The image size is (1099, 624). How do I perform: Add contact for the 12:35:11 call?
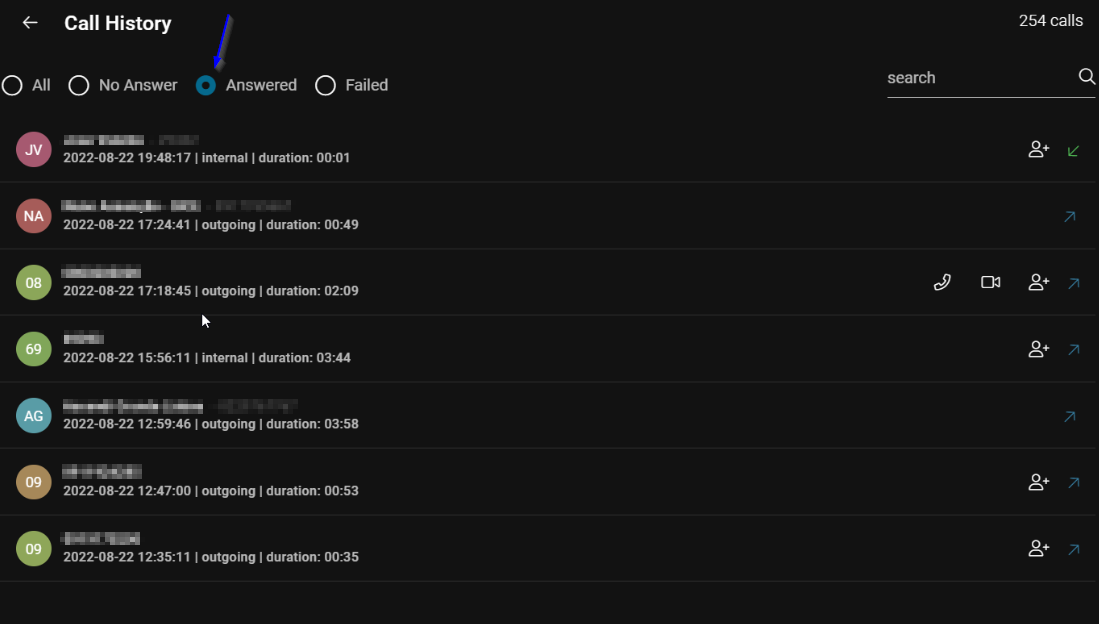(1039, 548)
